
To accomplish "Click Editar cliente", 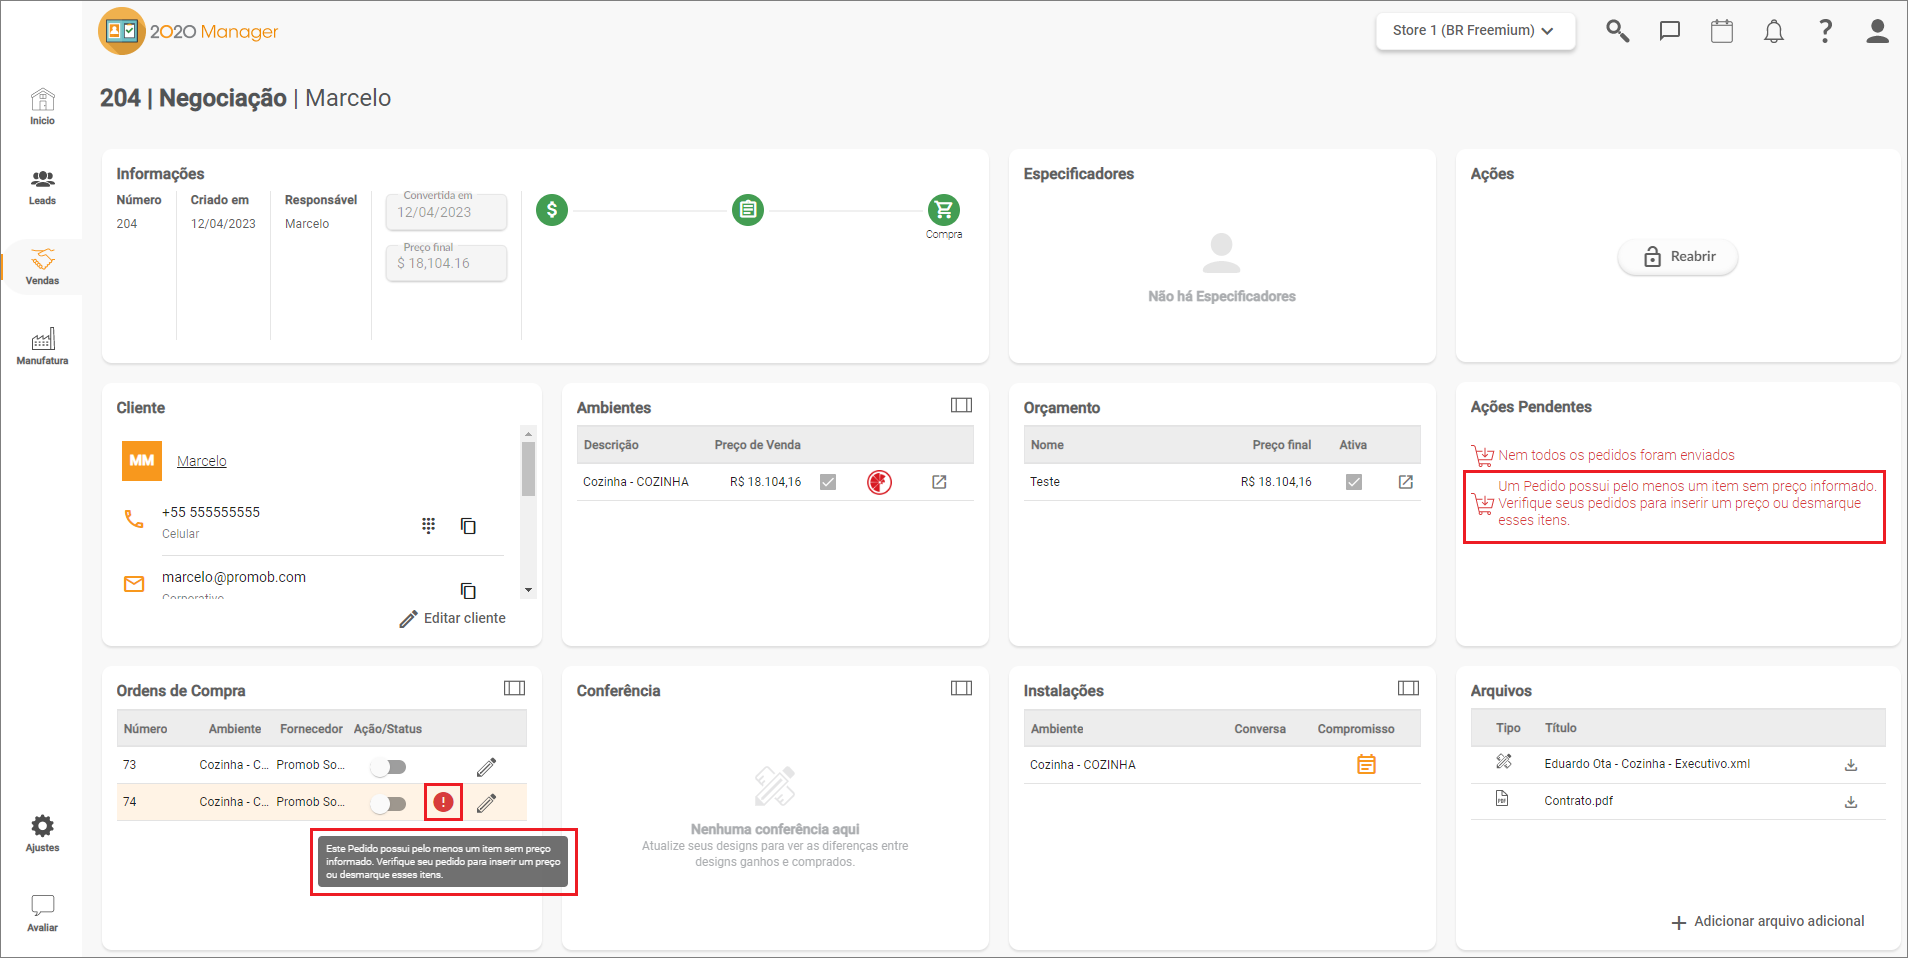I will [452, 619].
